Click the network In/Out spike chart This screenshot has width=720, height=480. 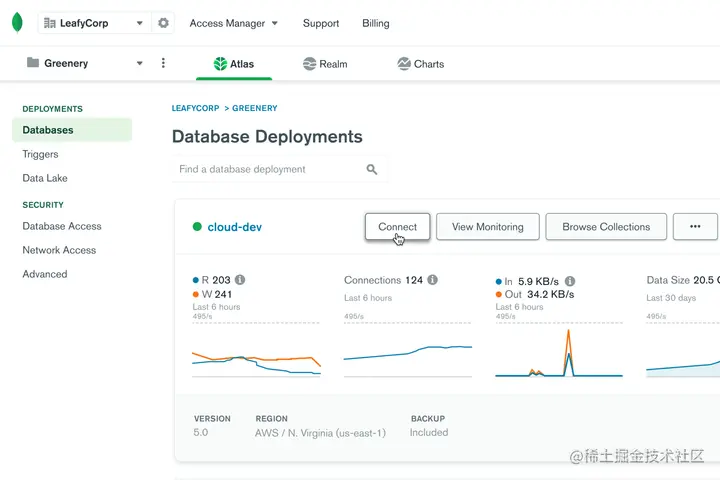pos(559,350)
